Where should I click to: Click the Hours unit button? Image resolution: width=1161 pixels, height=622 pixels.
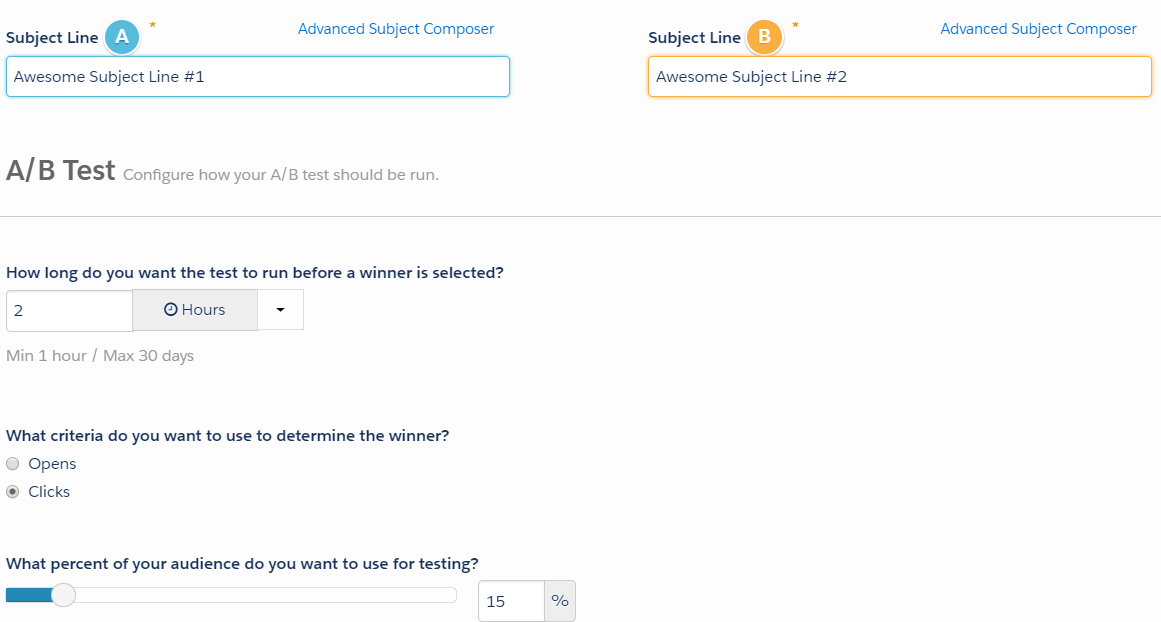point(195,309)
